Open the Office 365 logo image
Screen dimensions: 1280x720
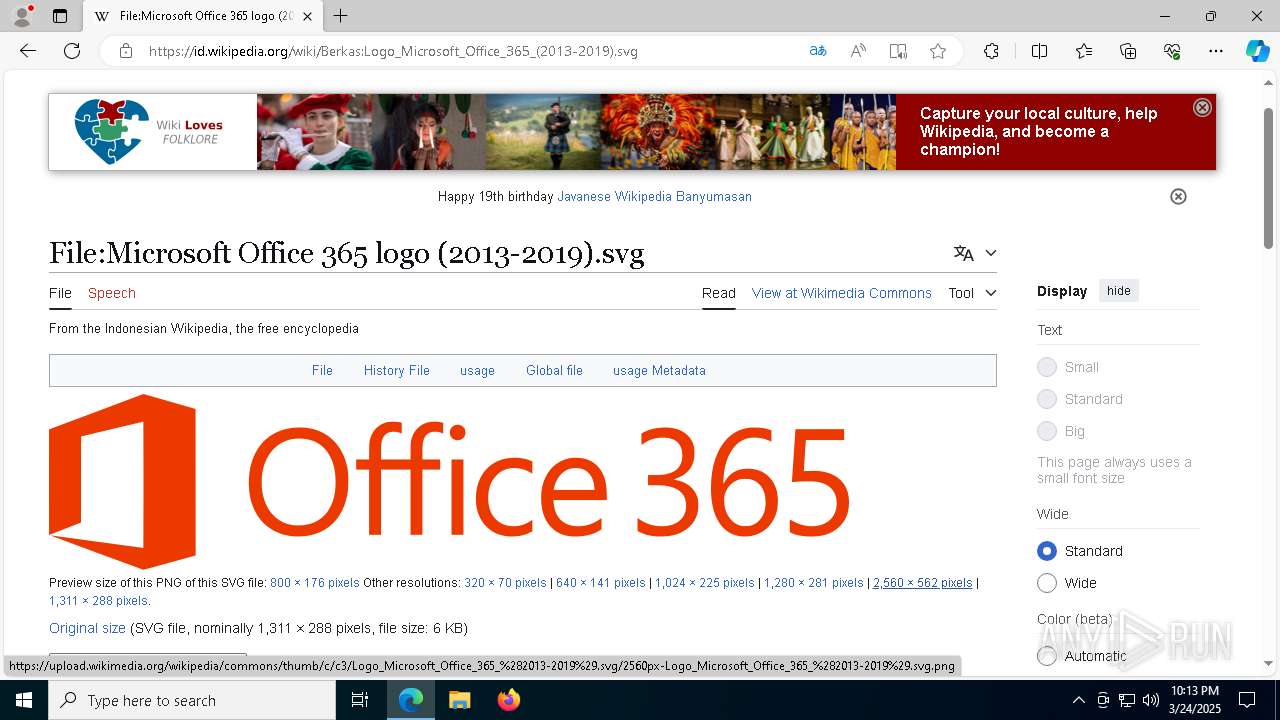449,481
